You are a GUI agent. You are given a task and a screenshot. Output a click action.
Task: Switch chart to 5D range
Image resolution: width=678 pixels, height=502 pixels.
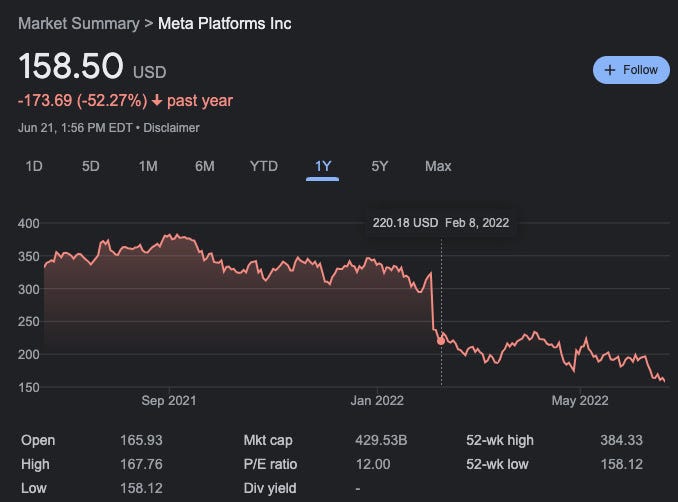tap(90, 166)
